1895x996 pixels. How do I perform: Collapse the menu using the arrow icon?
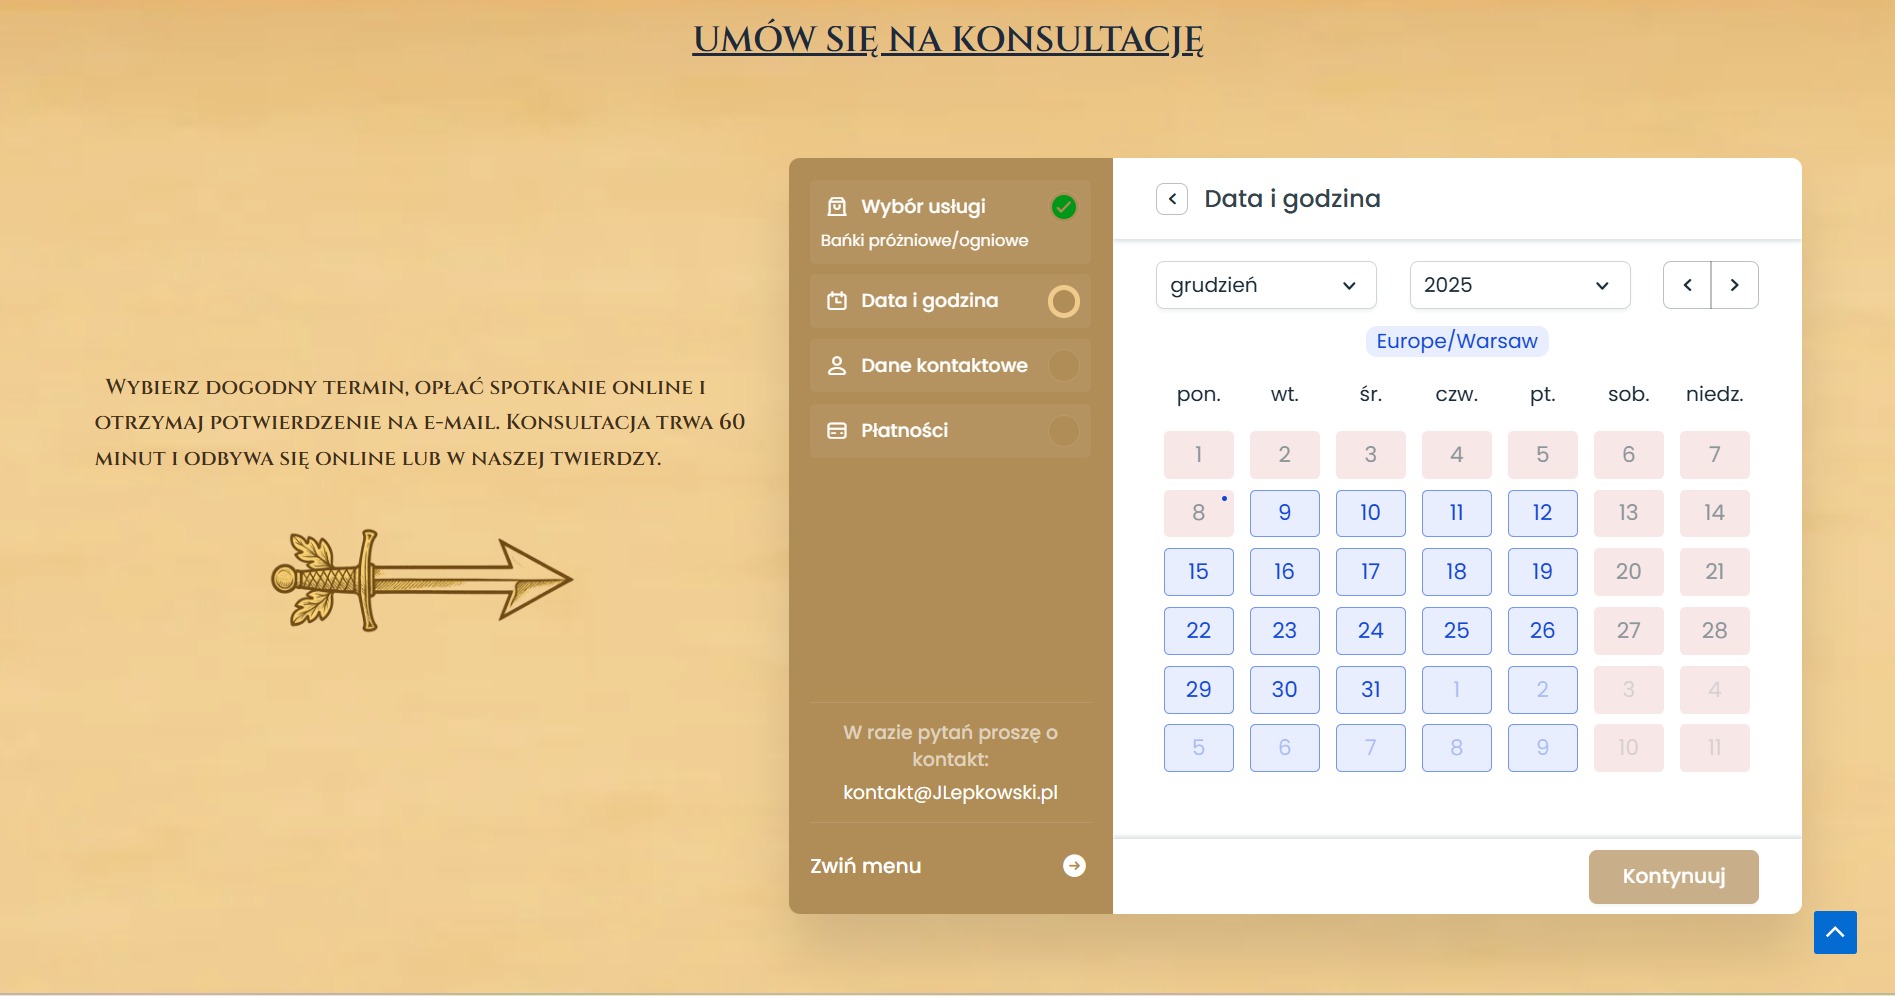pyautogui.click(x=1074, y=866)
